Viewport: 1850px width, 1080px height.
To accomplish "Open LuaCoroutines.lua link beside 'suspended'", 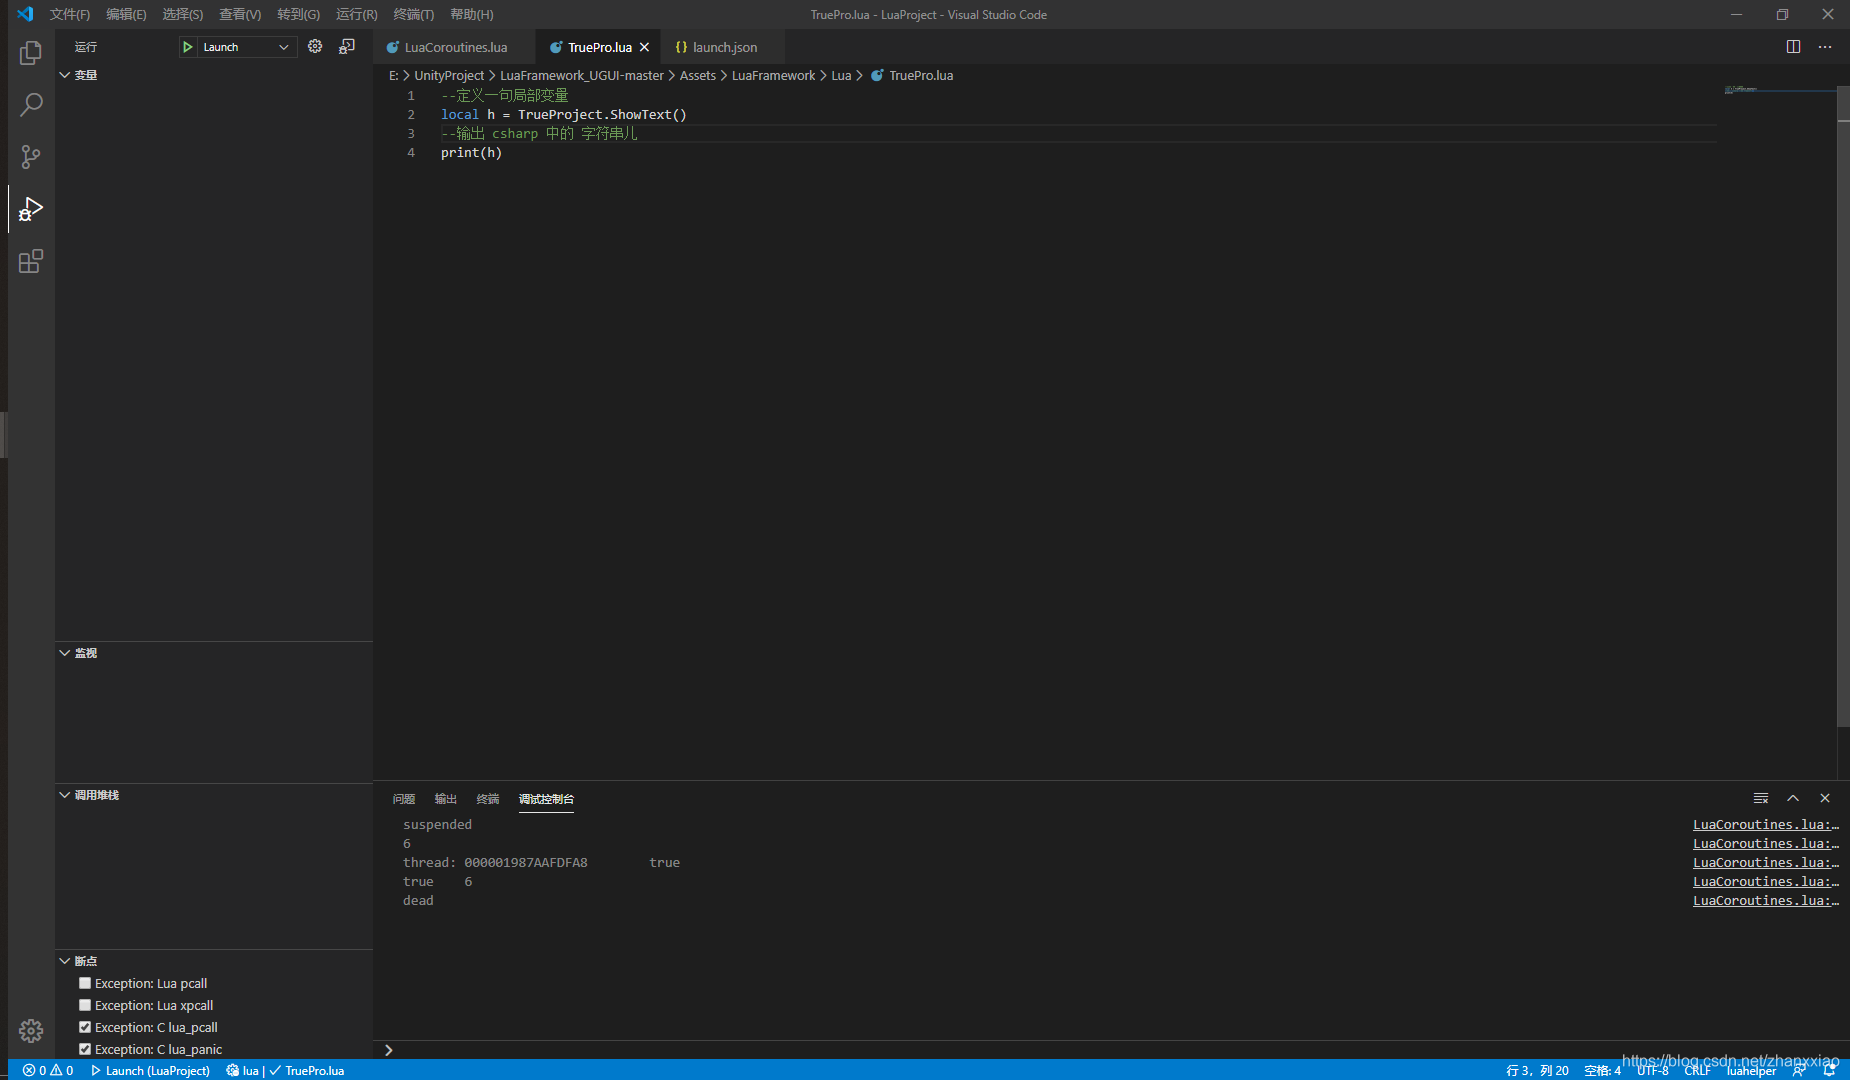I will 1766,825.
